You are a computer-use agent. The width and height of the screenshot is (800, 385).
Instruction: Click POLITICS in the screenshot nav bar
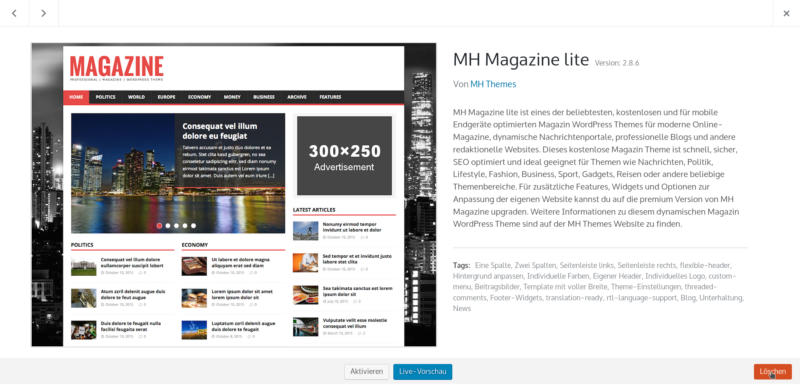(x=106, y=97)
